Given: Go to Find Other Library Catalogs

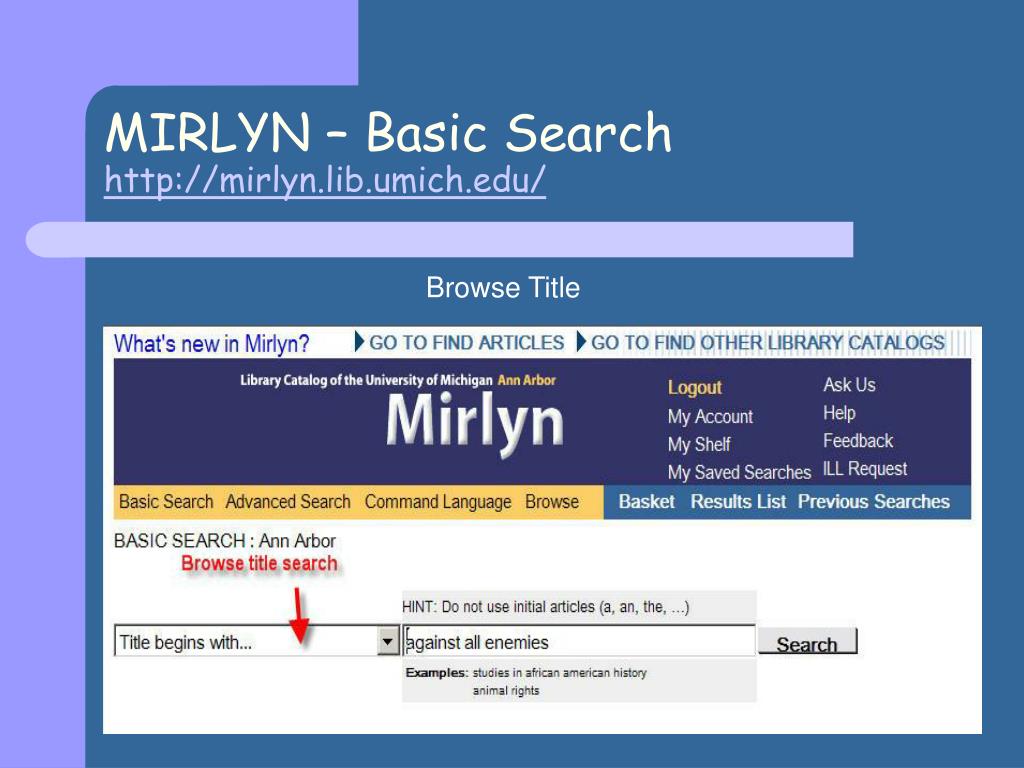Looking at the screenshot, I should 767,343.
